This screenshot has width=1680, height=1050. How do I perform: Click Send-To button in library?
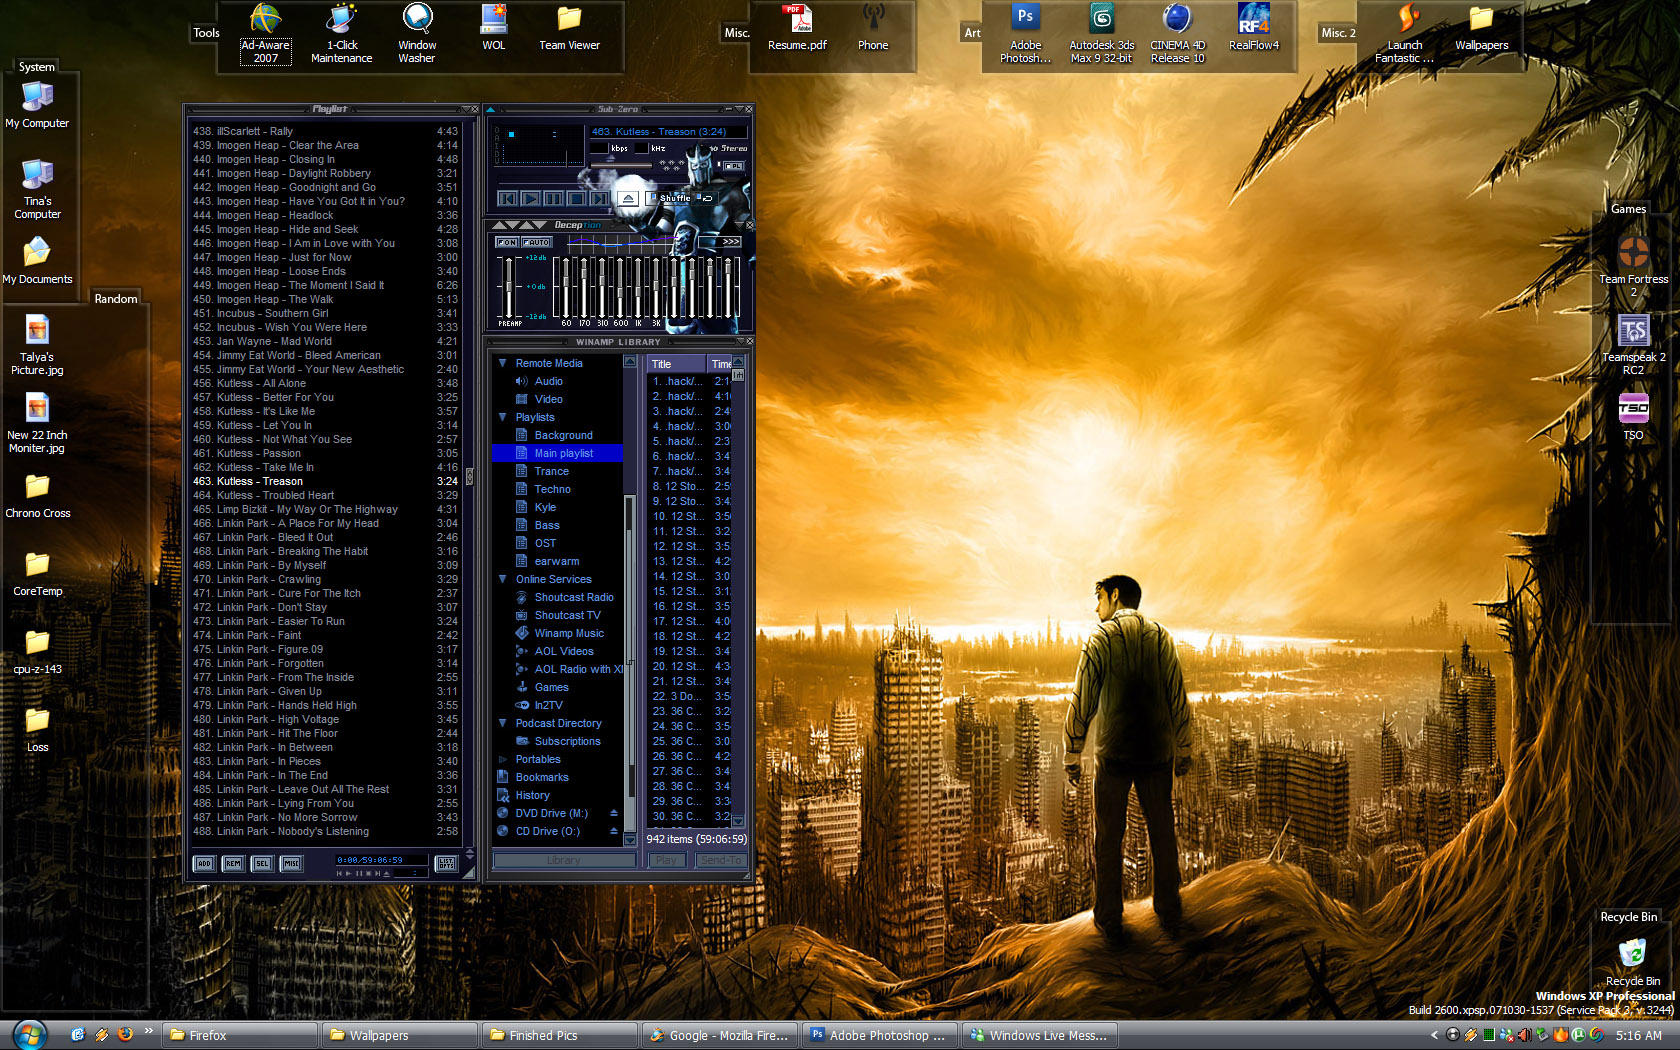[721, 860]
